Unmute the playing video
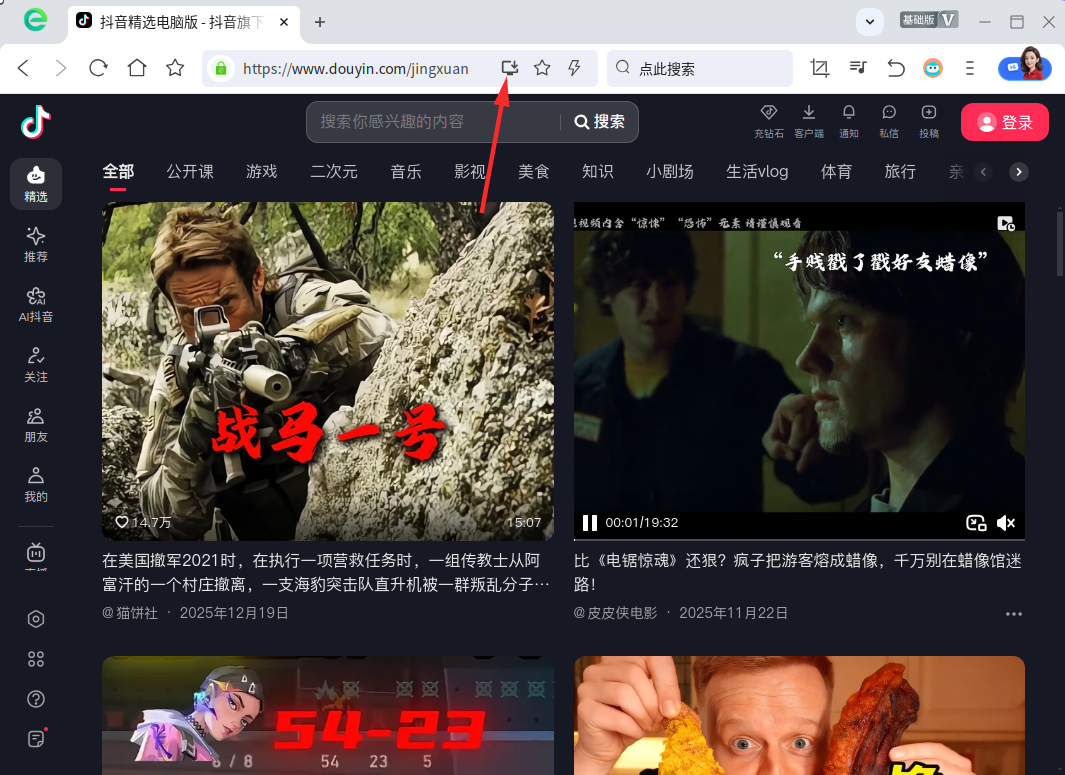The image size is (1065, 775). pos(1006,522)
